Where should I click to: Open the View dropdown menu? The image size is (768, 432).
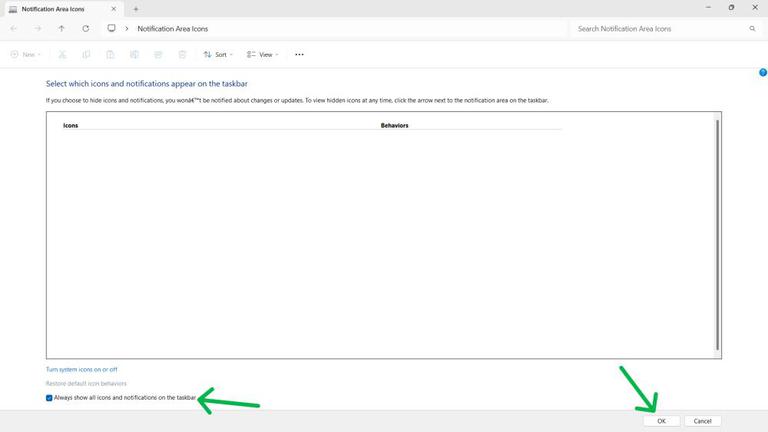pos(263,54)
